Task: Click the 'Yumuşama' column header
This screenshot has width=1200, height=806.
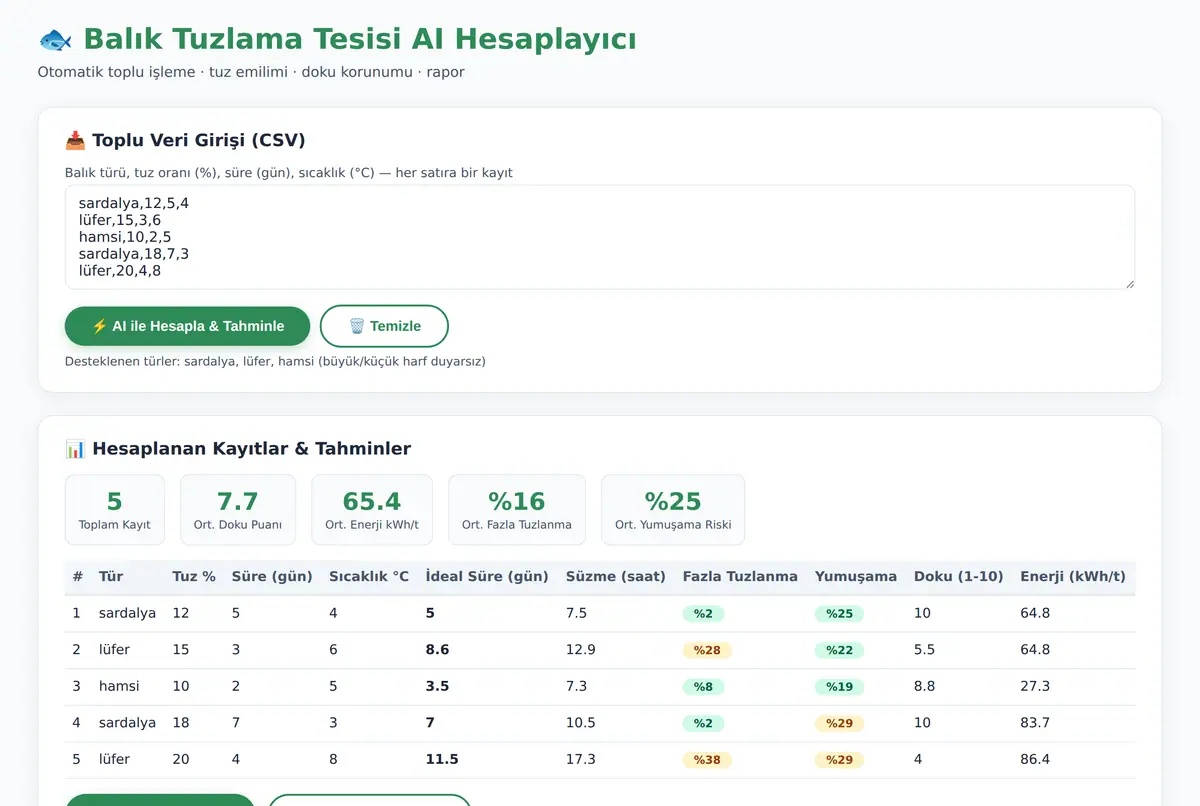Action: click(x=856, y=576)
